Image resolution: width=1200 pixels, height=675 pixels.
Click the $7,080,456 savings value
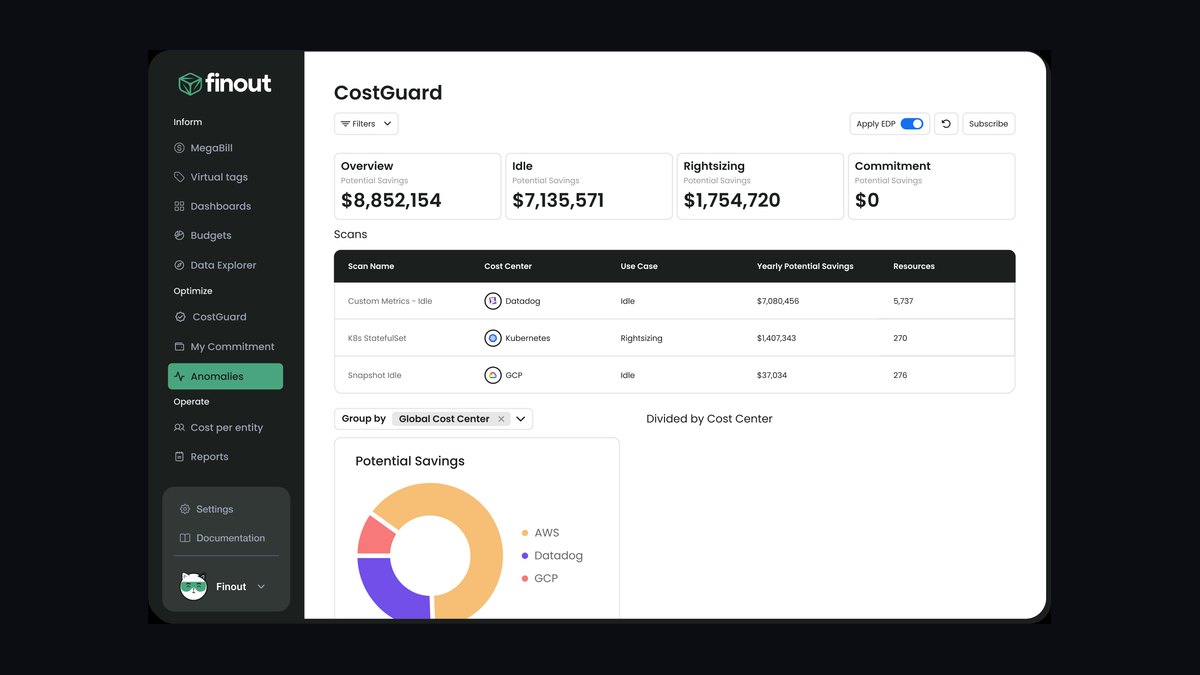pyautogui.click(x=778, y=301)
